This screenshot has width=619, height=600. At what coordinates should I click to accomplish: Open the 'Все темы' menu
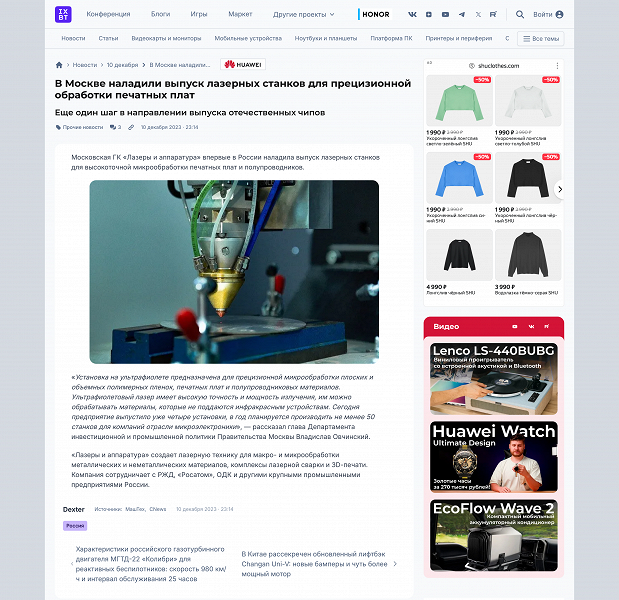[x=541, y=38]
